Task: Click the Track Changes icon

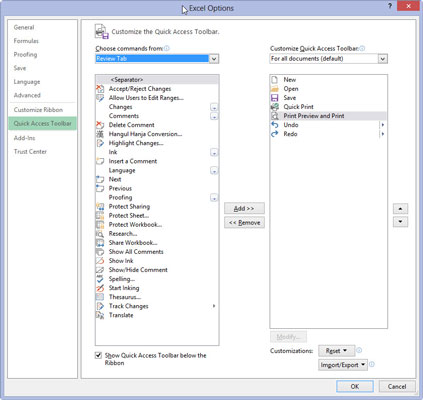Action: point(100,306)
